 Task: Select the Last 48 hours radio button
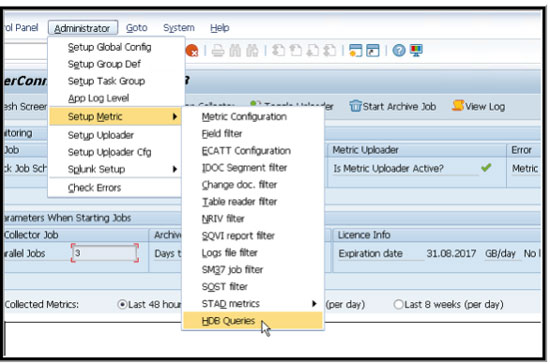(x=122, y=304)
